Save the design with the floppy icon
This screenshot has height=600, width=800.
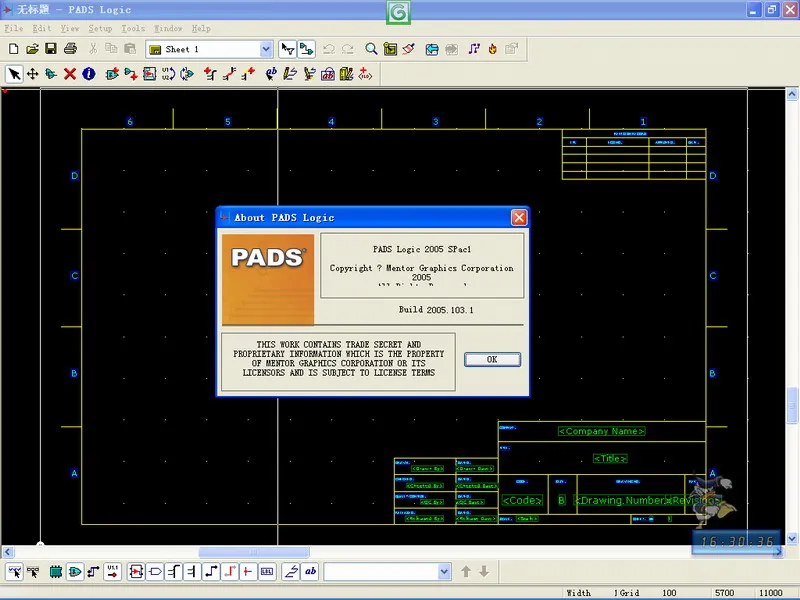click(x=51, y=49)
